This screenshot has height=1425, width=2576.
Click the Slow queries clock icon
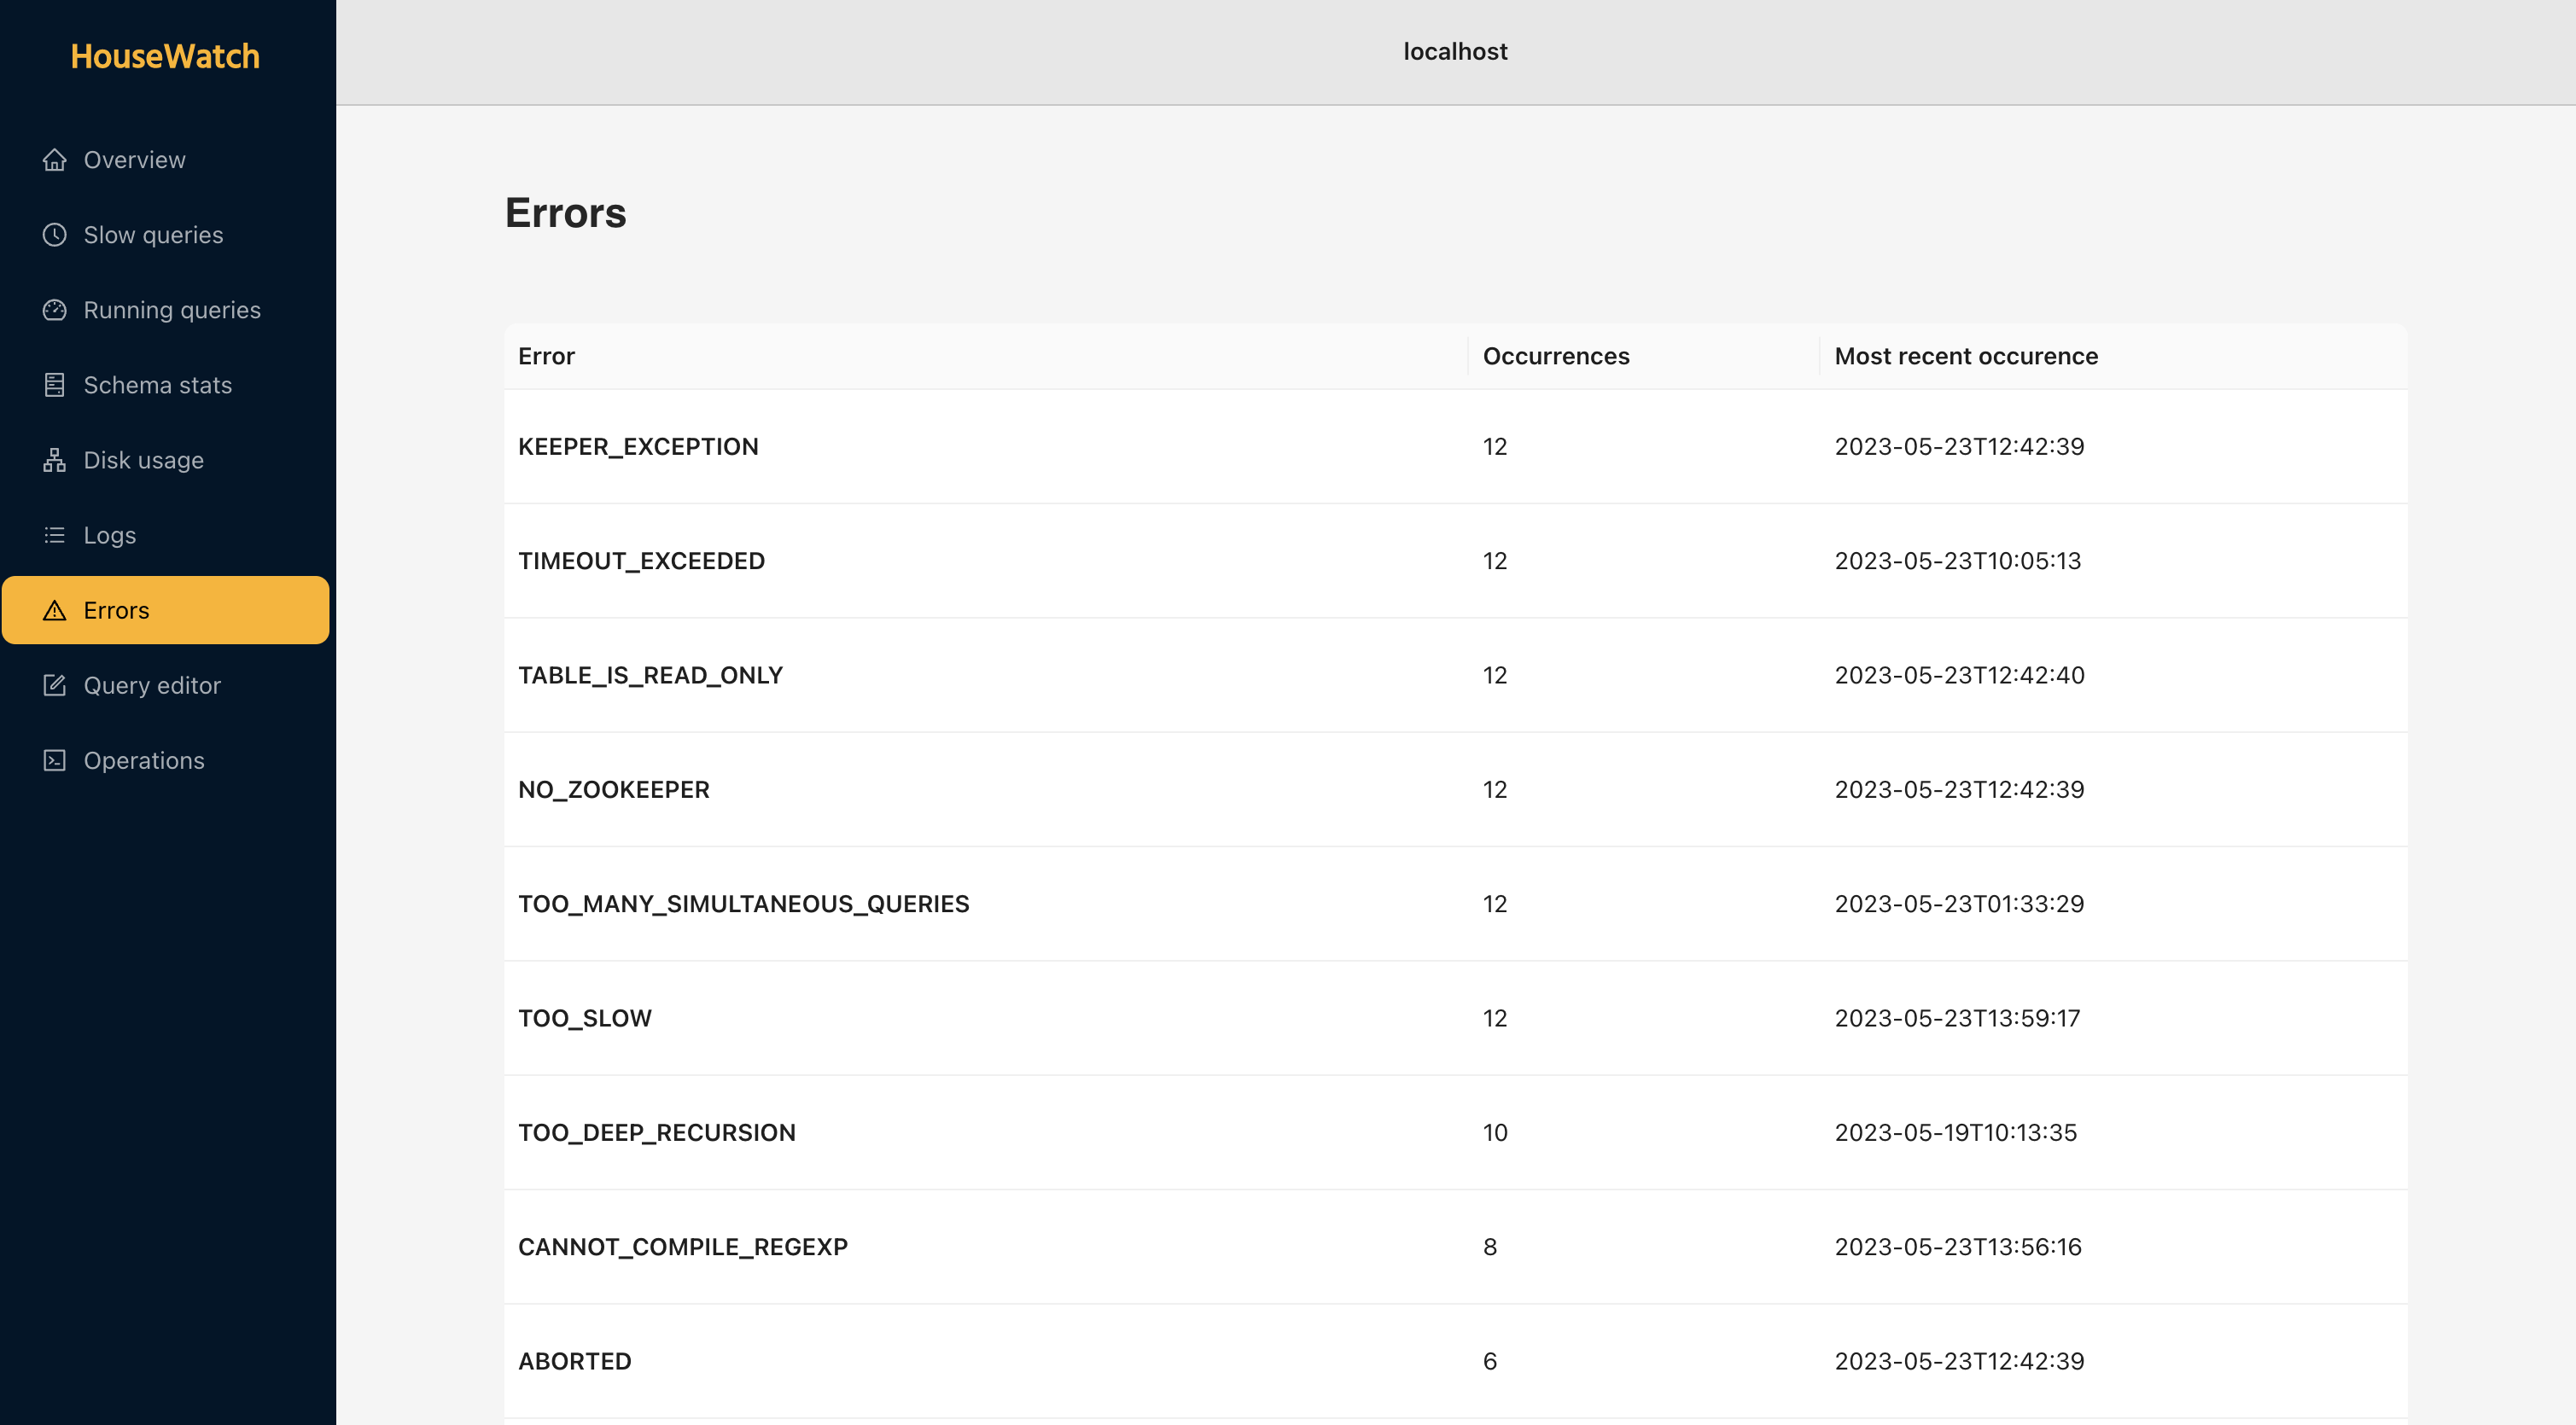coord(54,235)
